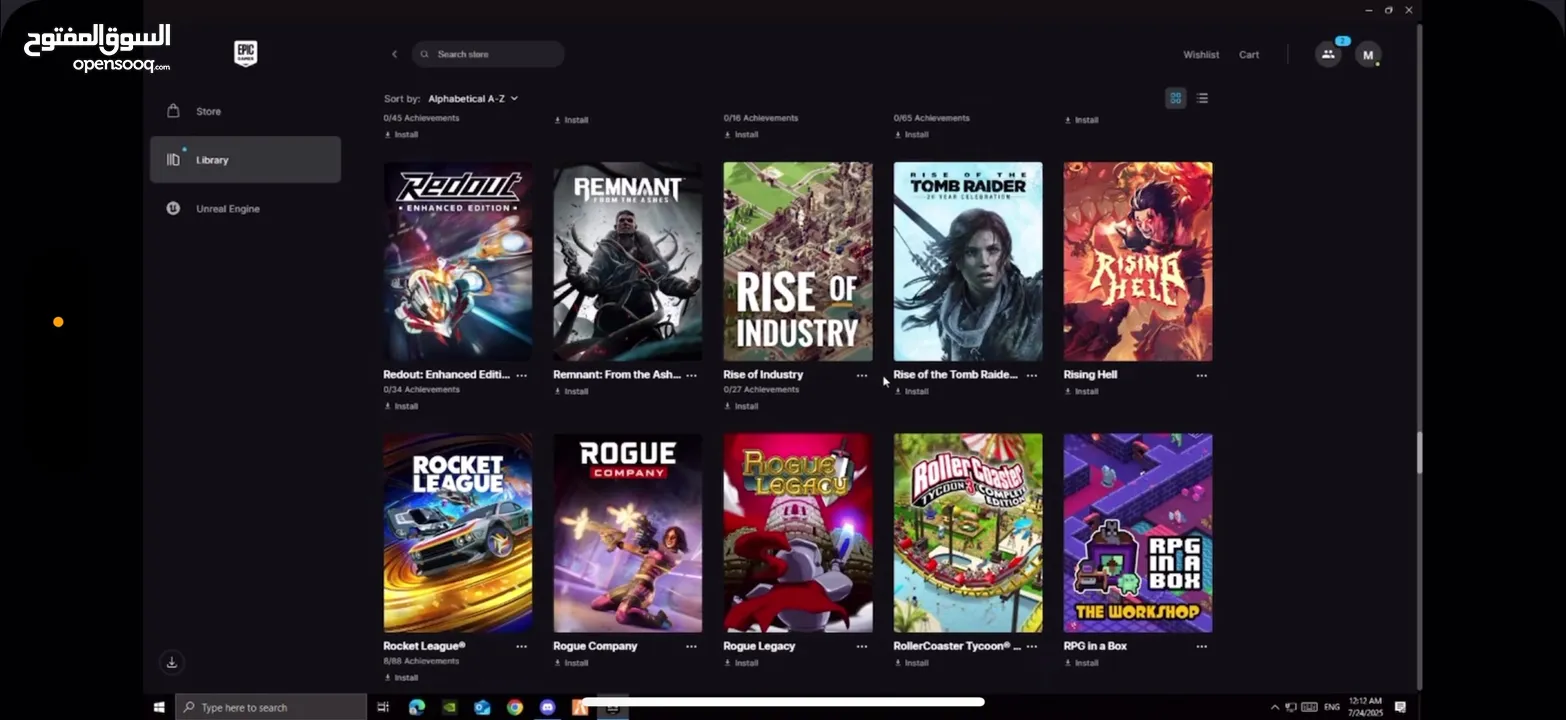This screenshot has width=1566, height=720.
Task: Open more options for Rise of the Tomb Raider
Action: [x=1031, y=375]
